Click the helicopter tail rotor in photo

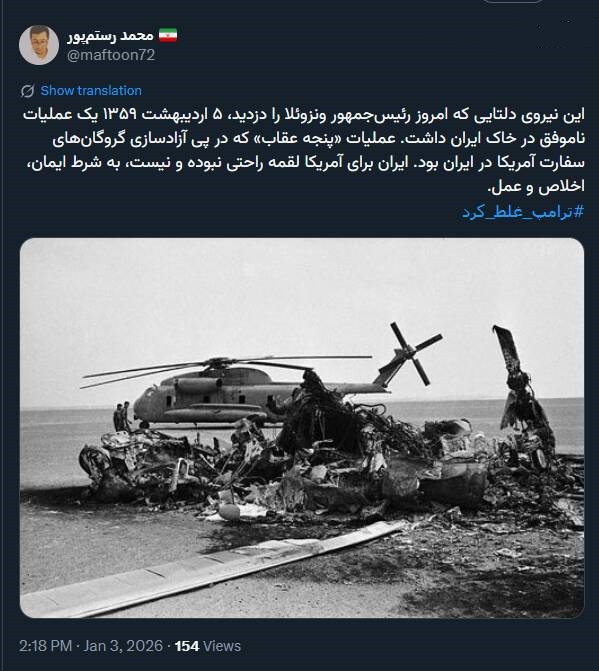415,353
